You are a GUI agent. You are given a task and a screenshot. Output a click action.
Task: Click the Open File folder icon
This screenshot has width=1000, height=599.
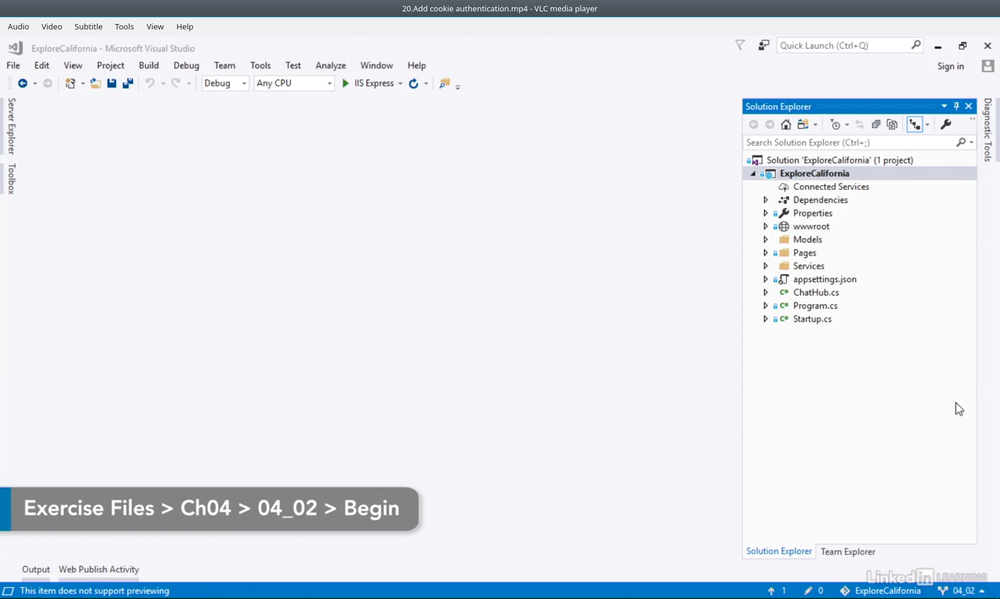[x=95, y=84]
